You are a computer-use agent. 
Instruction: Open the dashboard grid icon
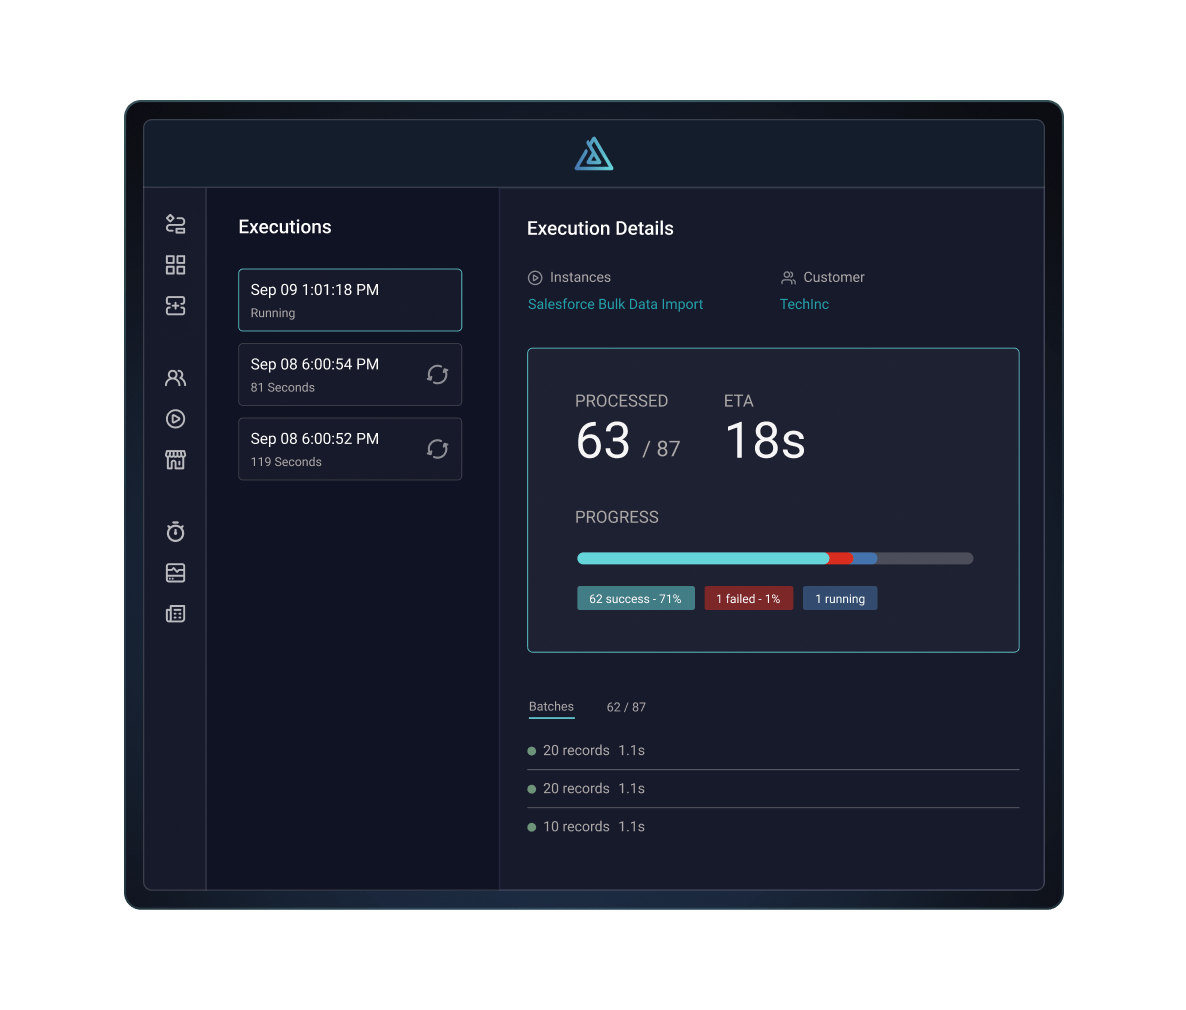pos(175,265)
